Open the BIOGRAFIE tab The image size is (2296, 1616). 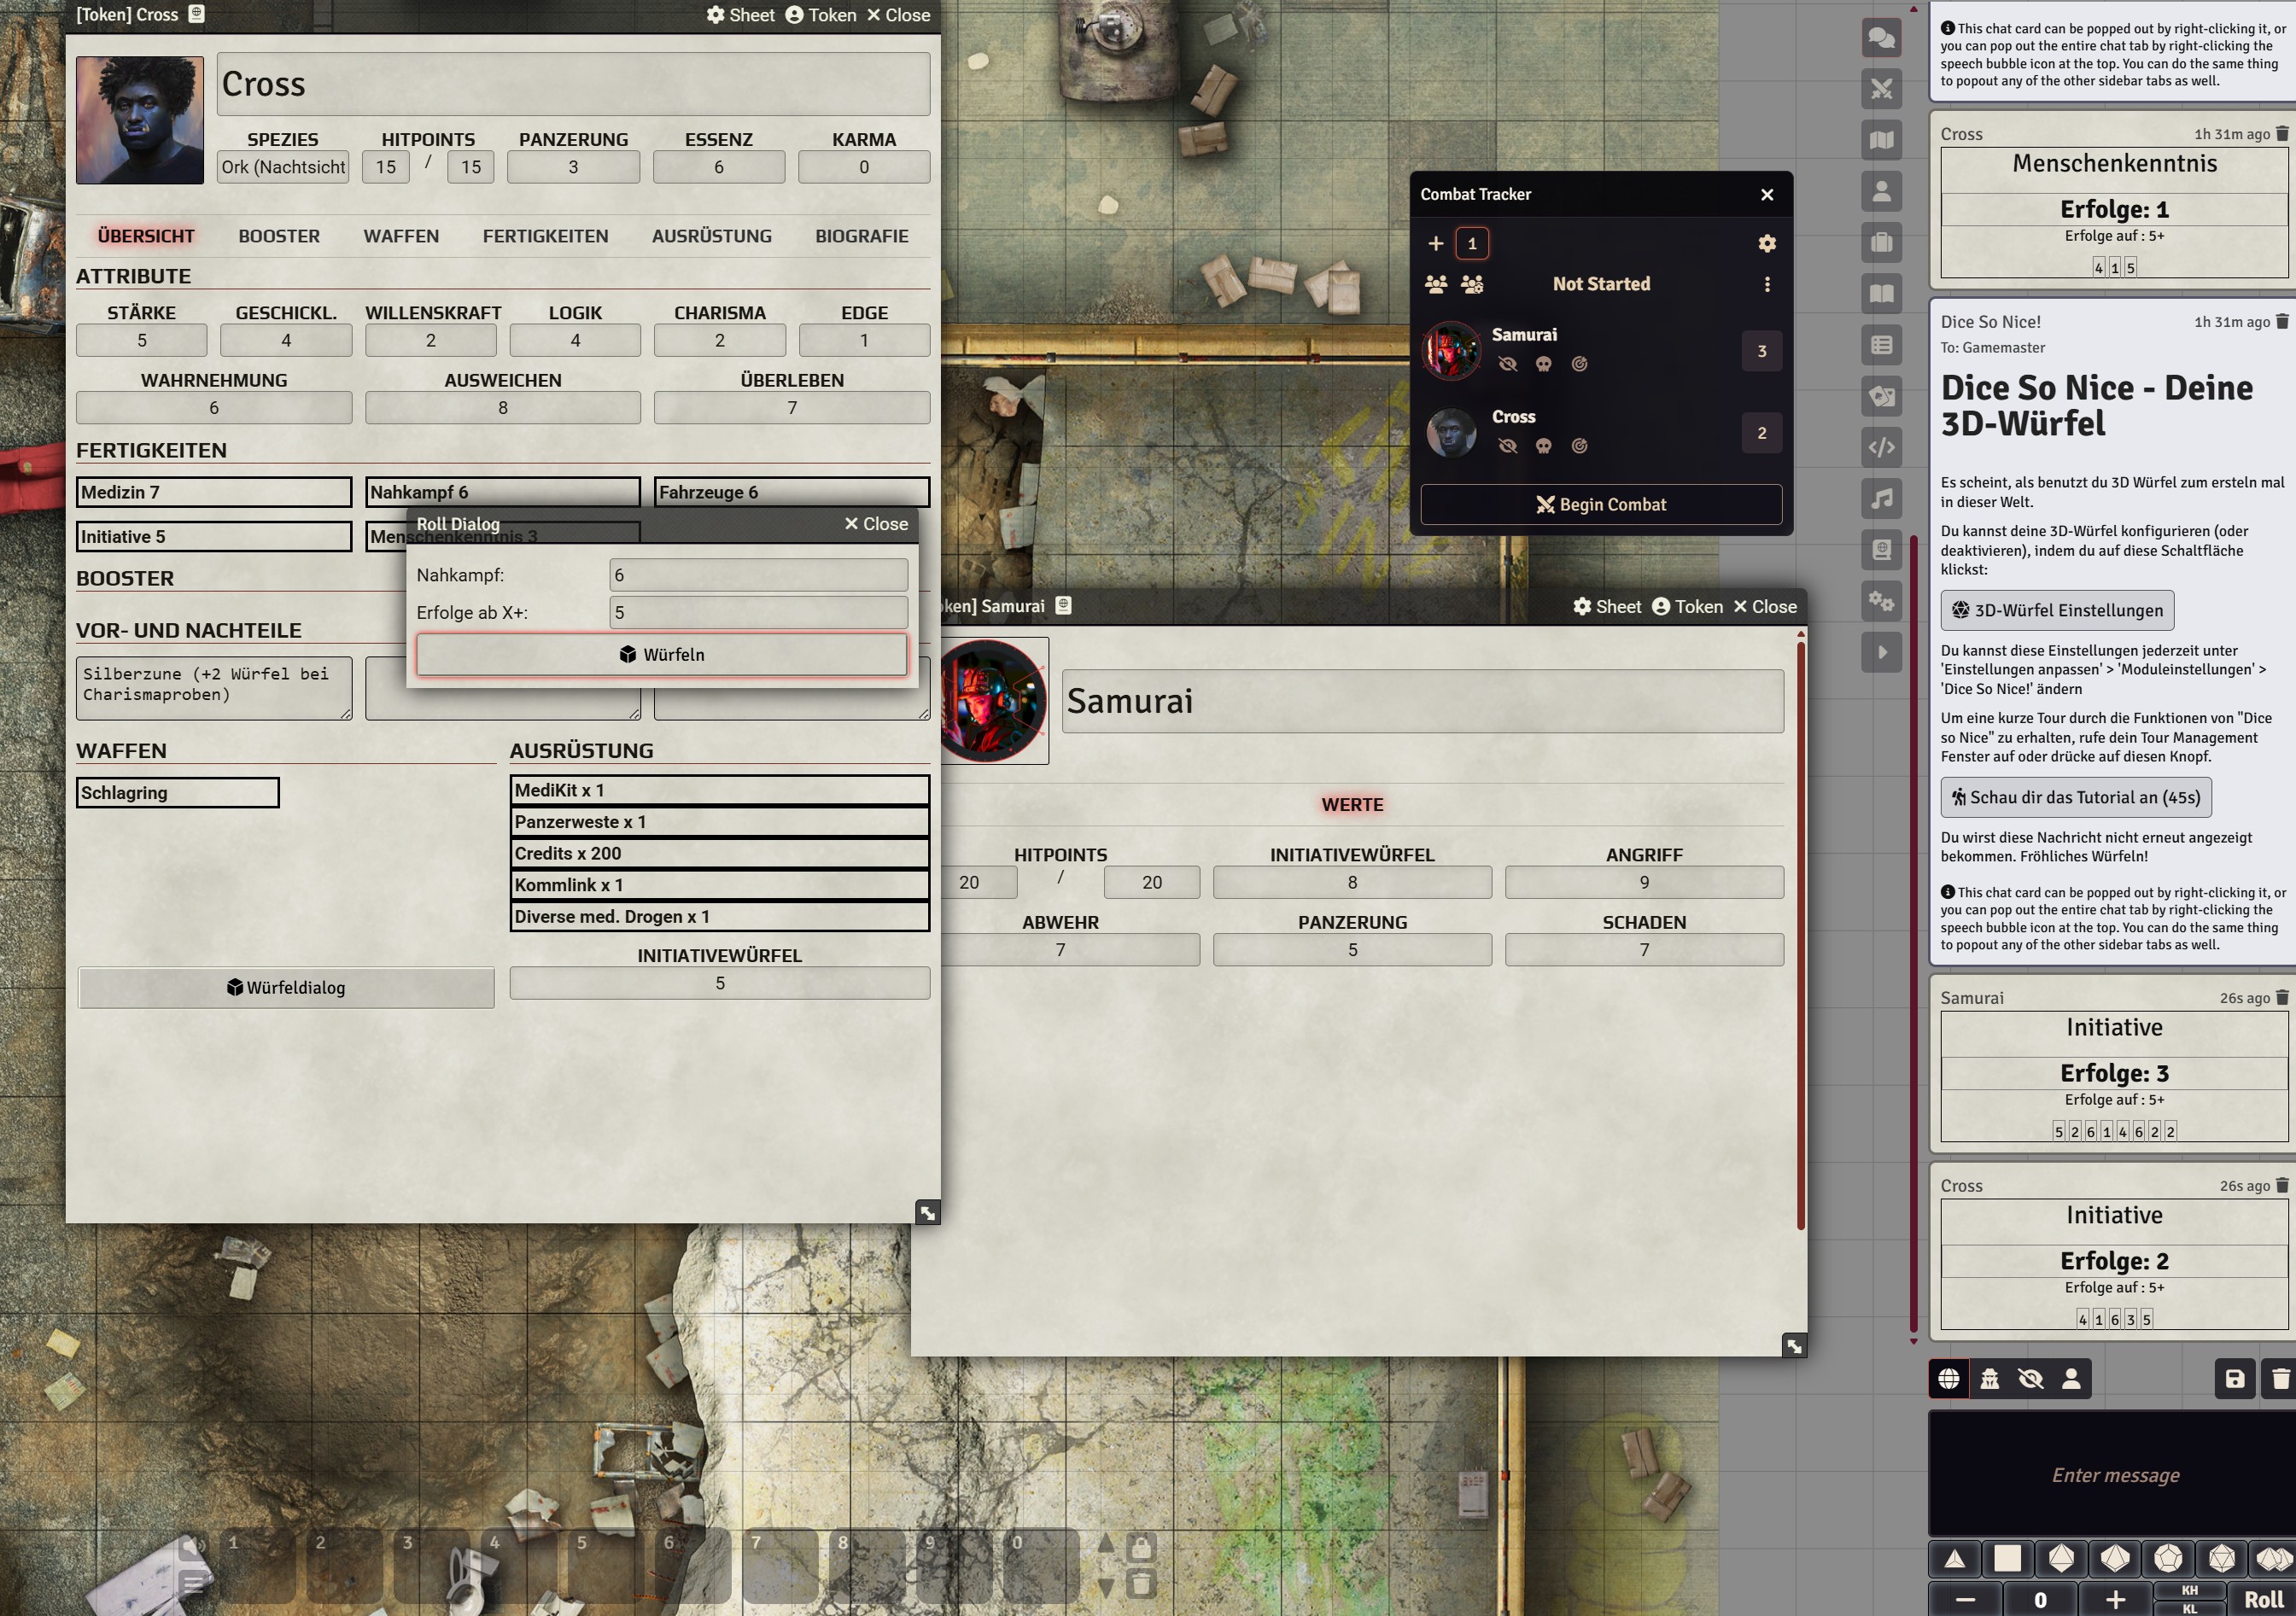coord(861,236)
